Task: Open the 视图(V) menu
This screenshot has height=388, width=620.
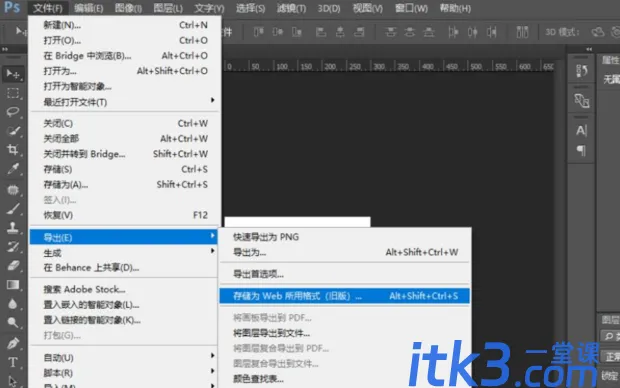Action: coord(367,8)
